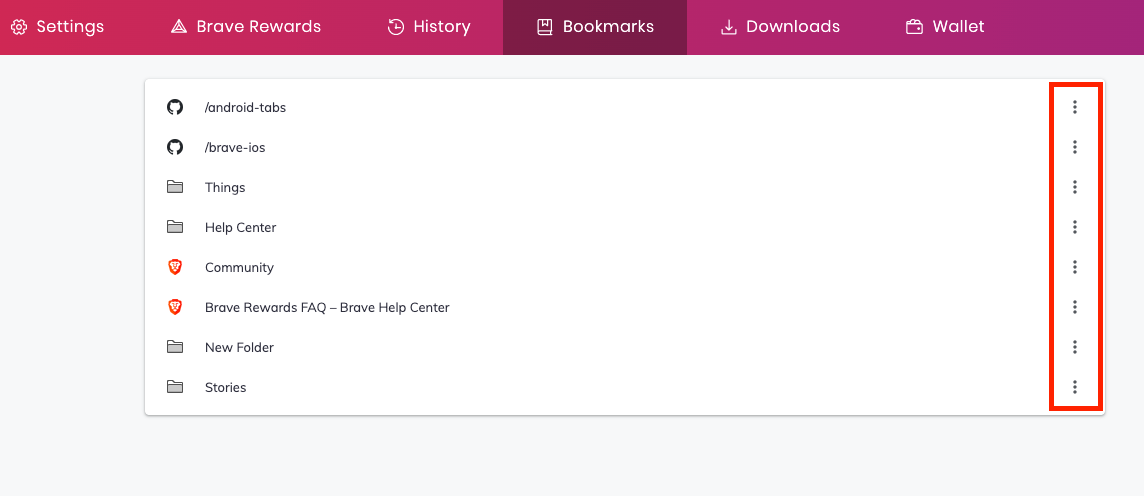The height and width of the screenshot is (496, 1144).
Task: Select the /android-tabs bookmark
Action: (245, 108)
